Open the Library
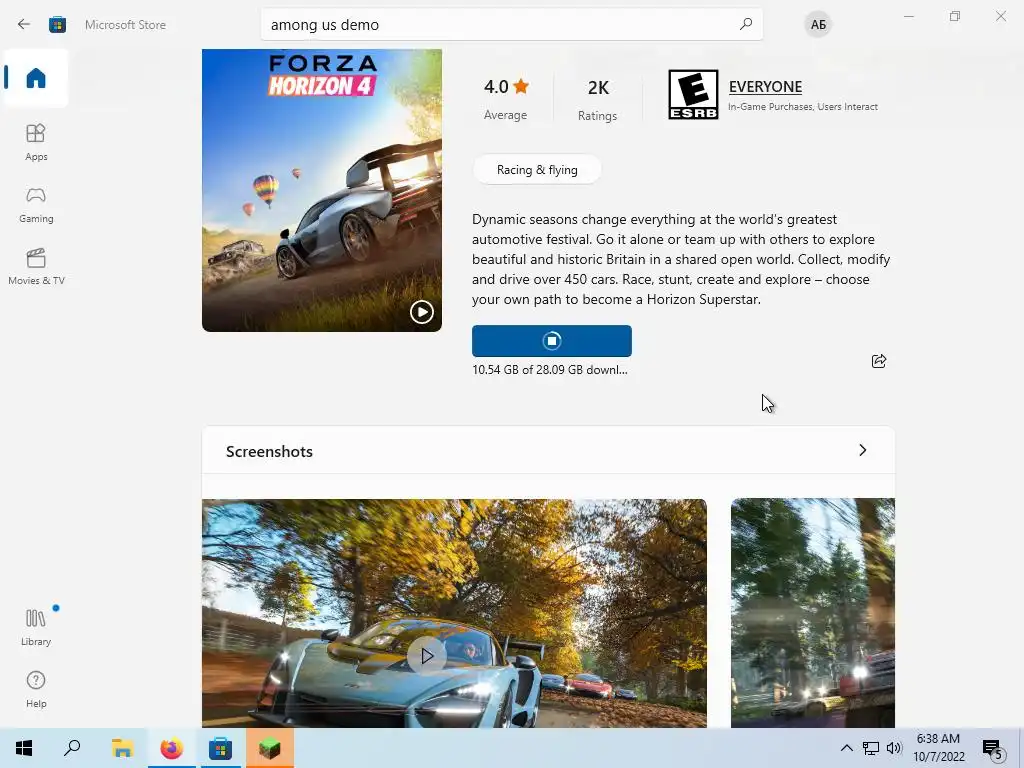Image resolution: width=1024 pixels, height=768 pixels. pyautogui.click(x=36, y=627)
